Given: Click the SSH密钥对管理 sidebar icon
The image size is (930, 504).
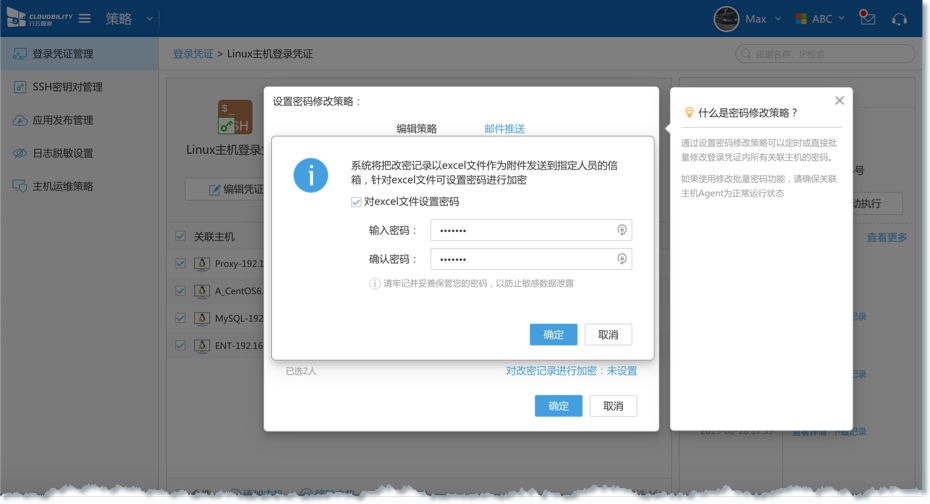Looking at the screenshot, I should click(20, 87).
